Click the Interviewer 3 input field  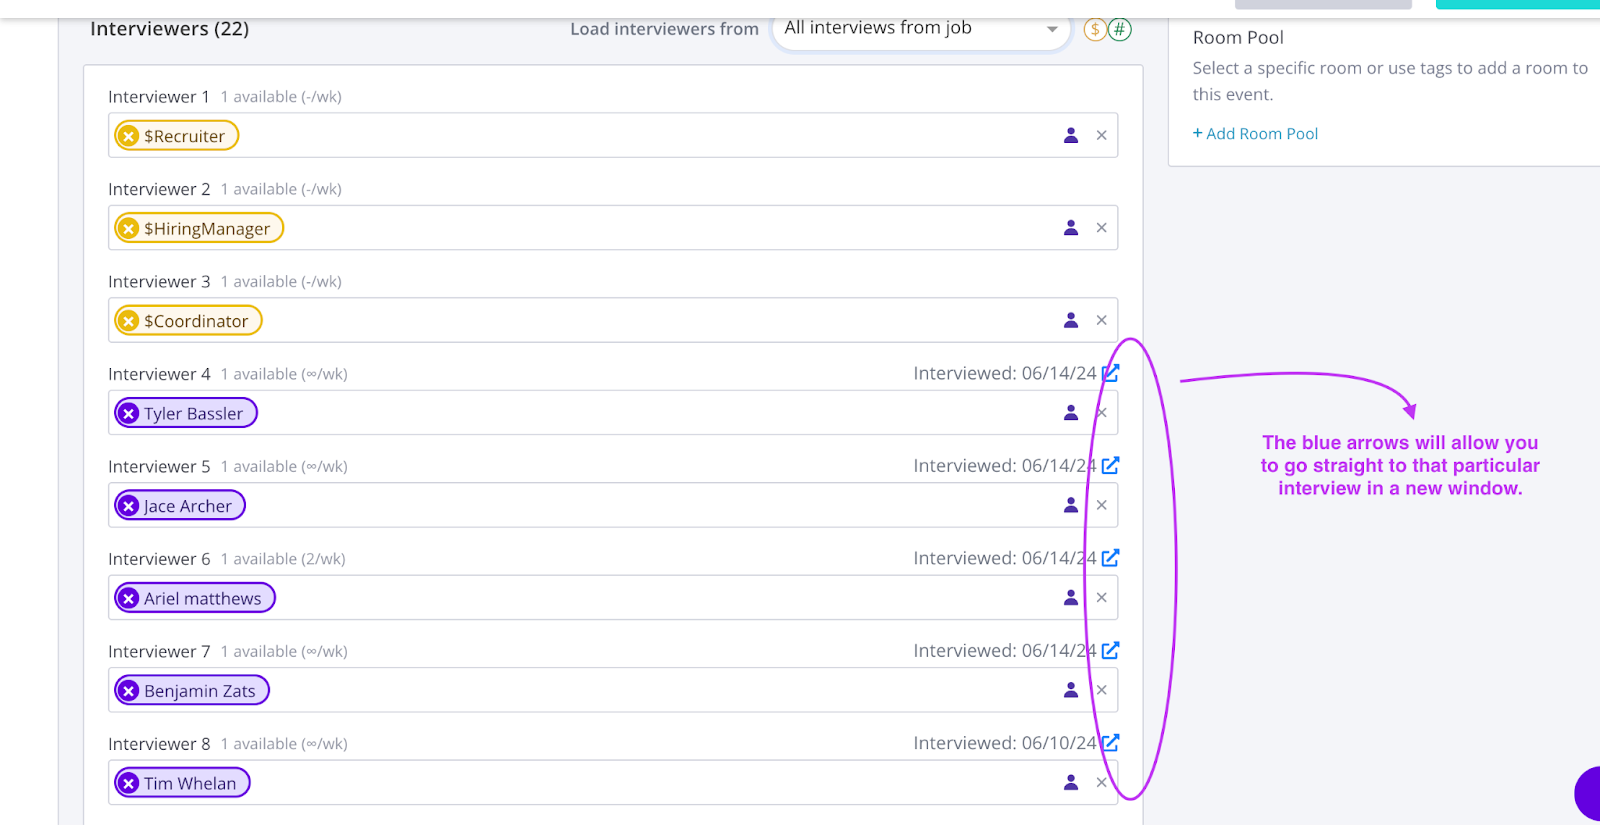(650, 321)
